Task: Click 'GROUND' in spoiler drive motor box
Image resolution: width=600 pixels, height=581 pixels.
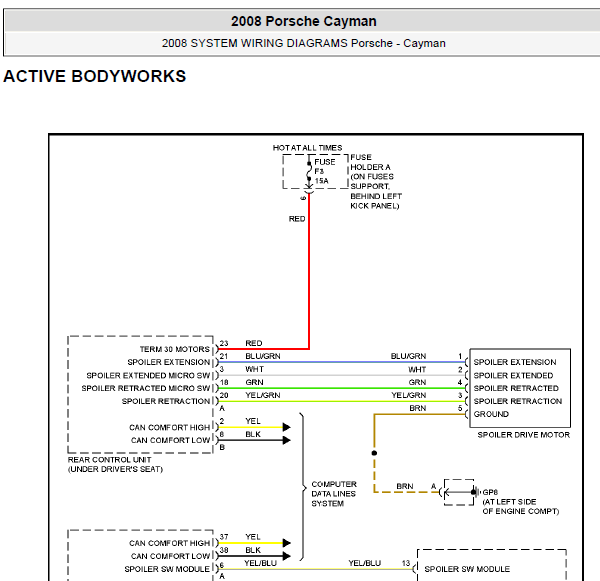Action: (x=491, y=414)
